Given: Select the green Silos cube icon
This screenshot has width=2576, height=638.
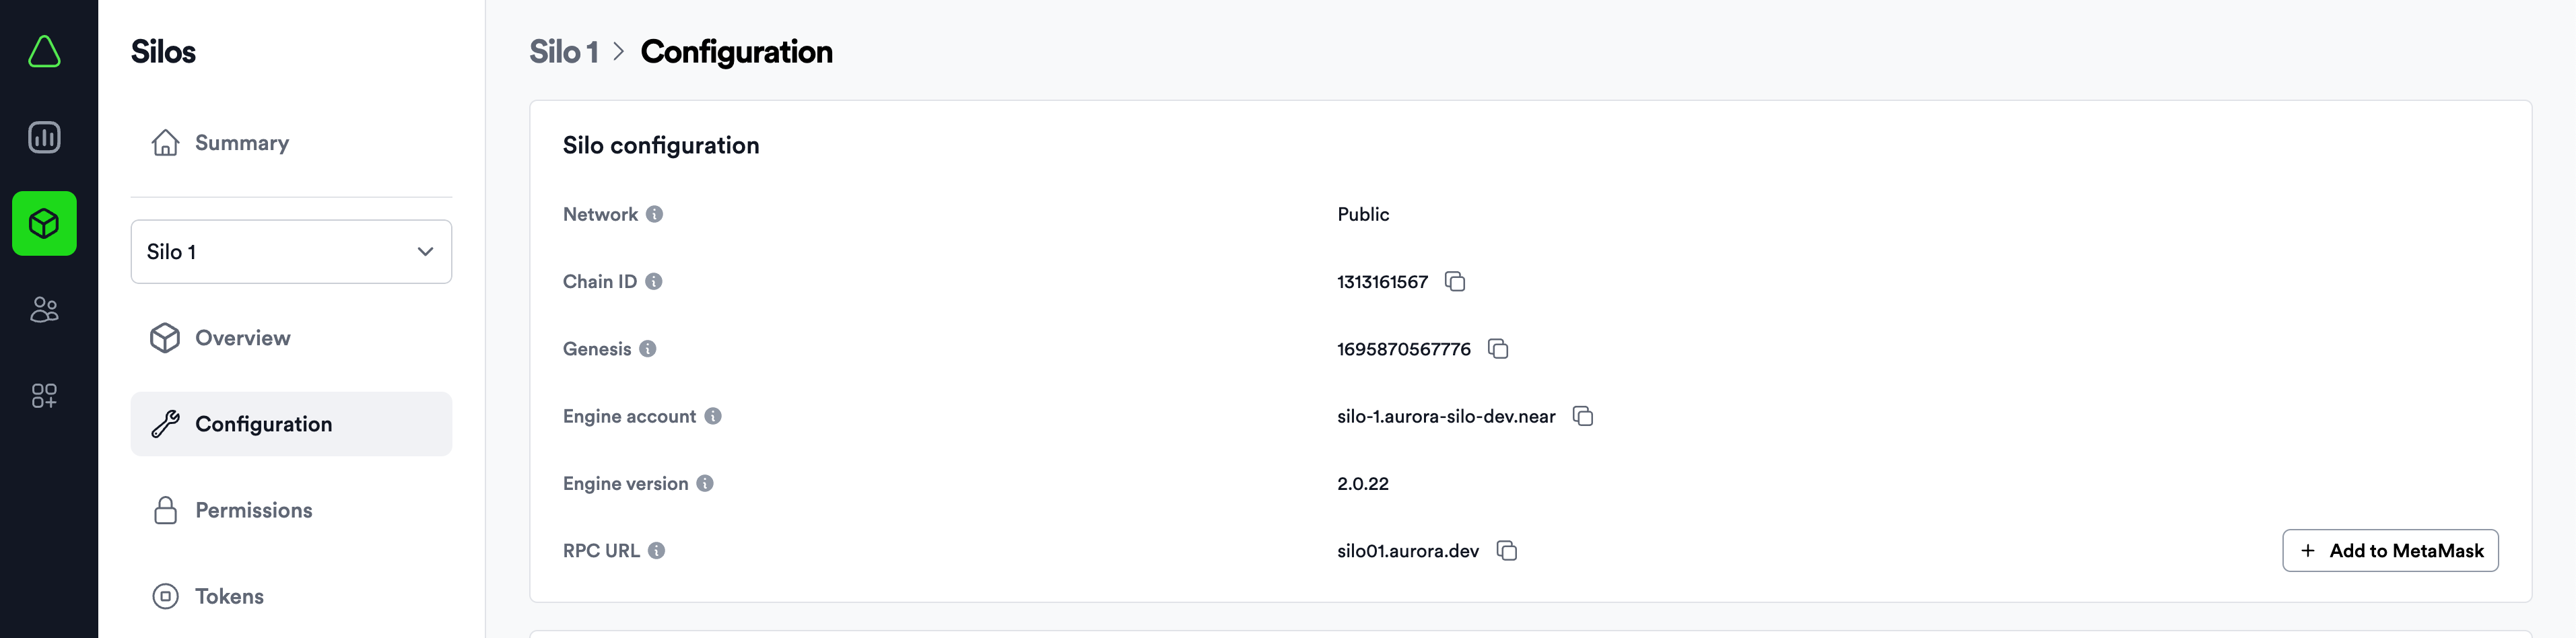Looking at the screenshot, I should click(44, 224).
